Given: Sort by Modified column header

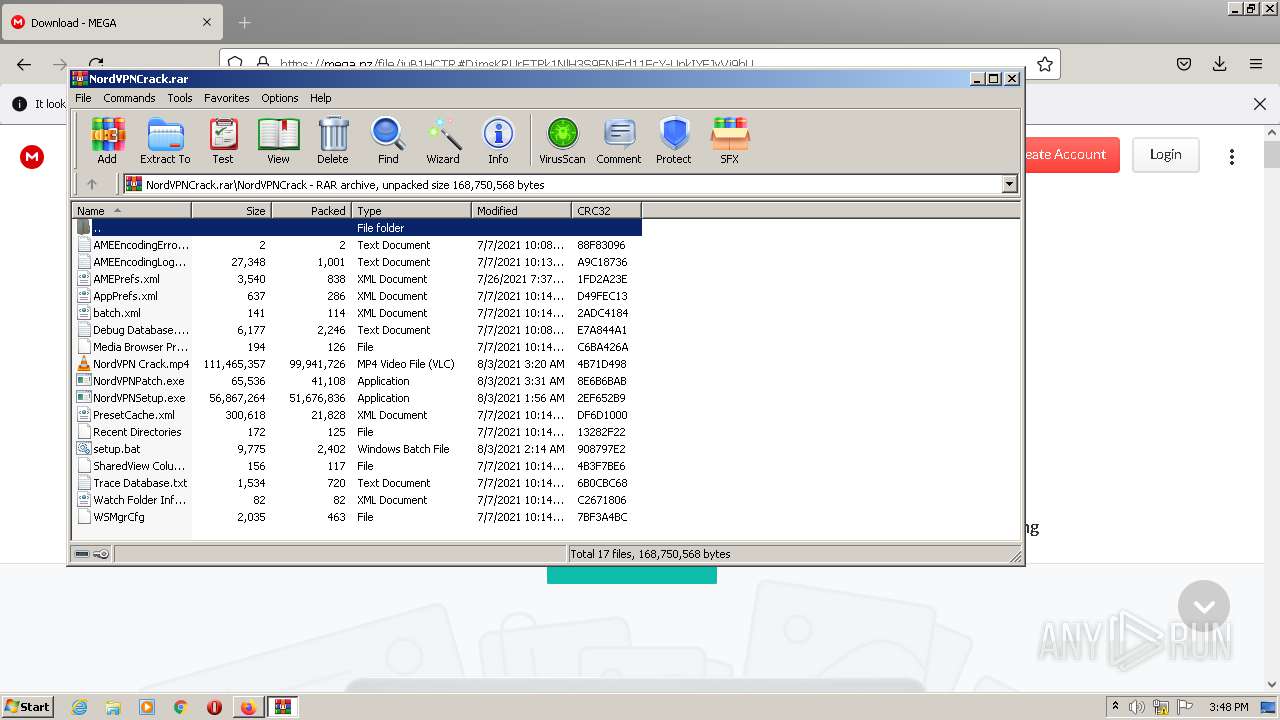Looking at the screenshot, I should coord(521,211).
